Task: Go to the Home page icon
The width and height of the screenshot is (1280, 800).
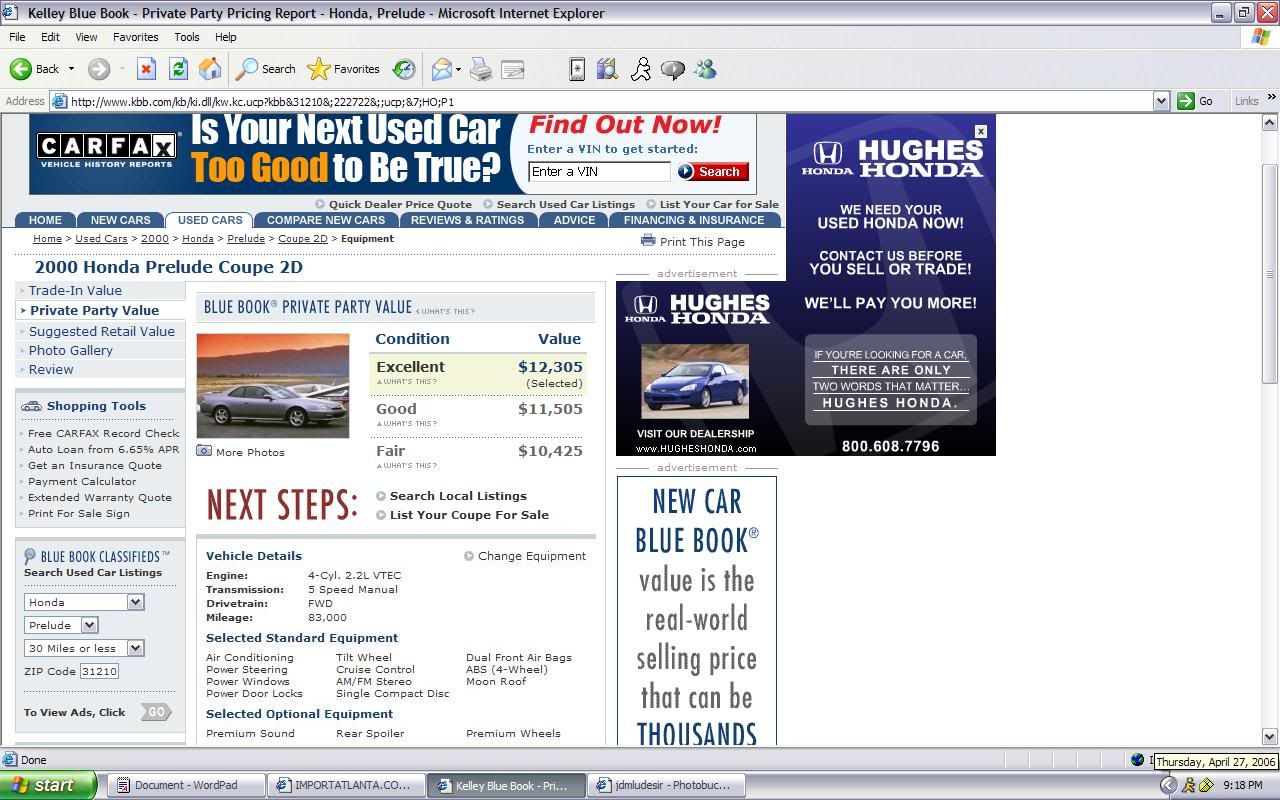Action: coord(210,69)
